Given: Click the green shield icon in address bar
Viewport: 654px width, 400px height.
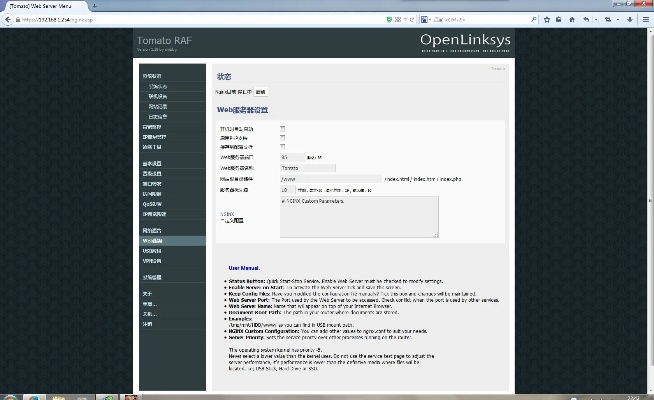Looking at the screenshot, I should click(389, 19).
